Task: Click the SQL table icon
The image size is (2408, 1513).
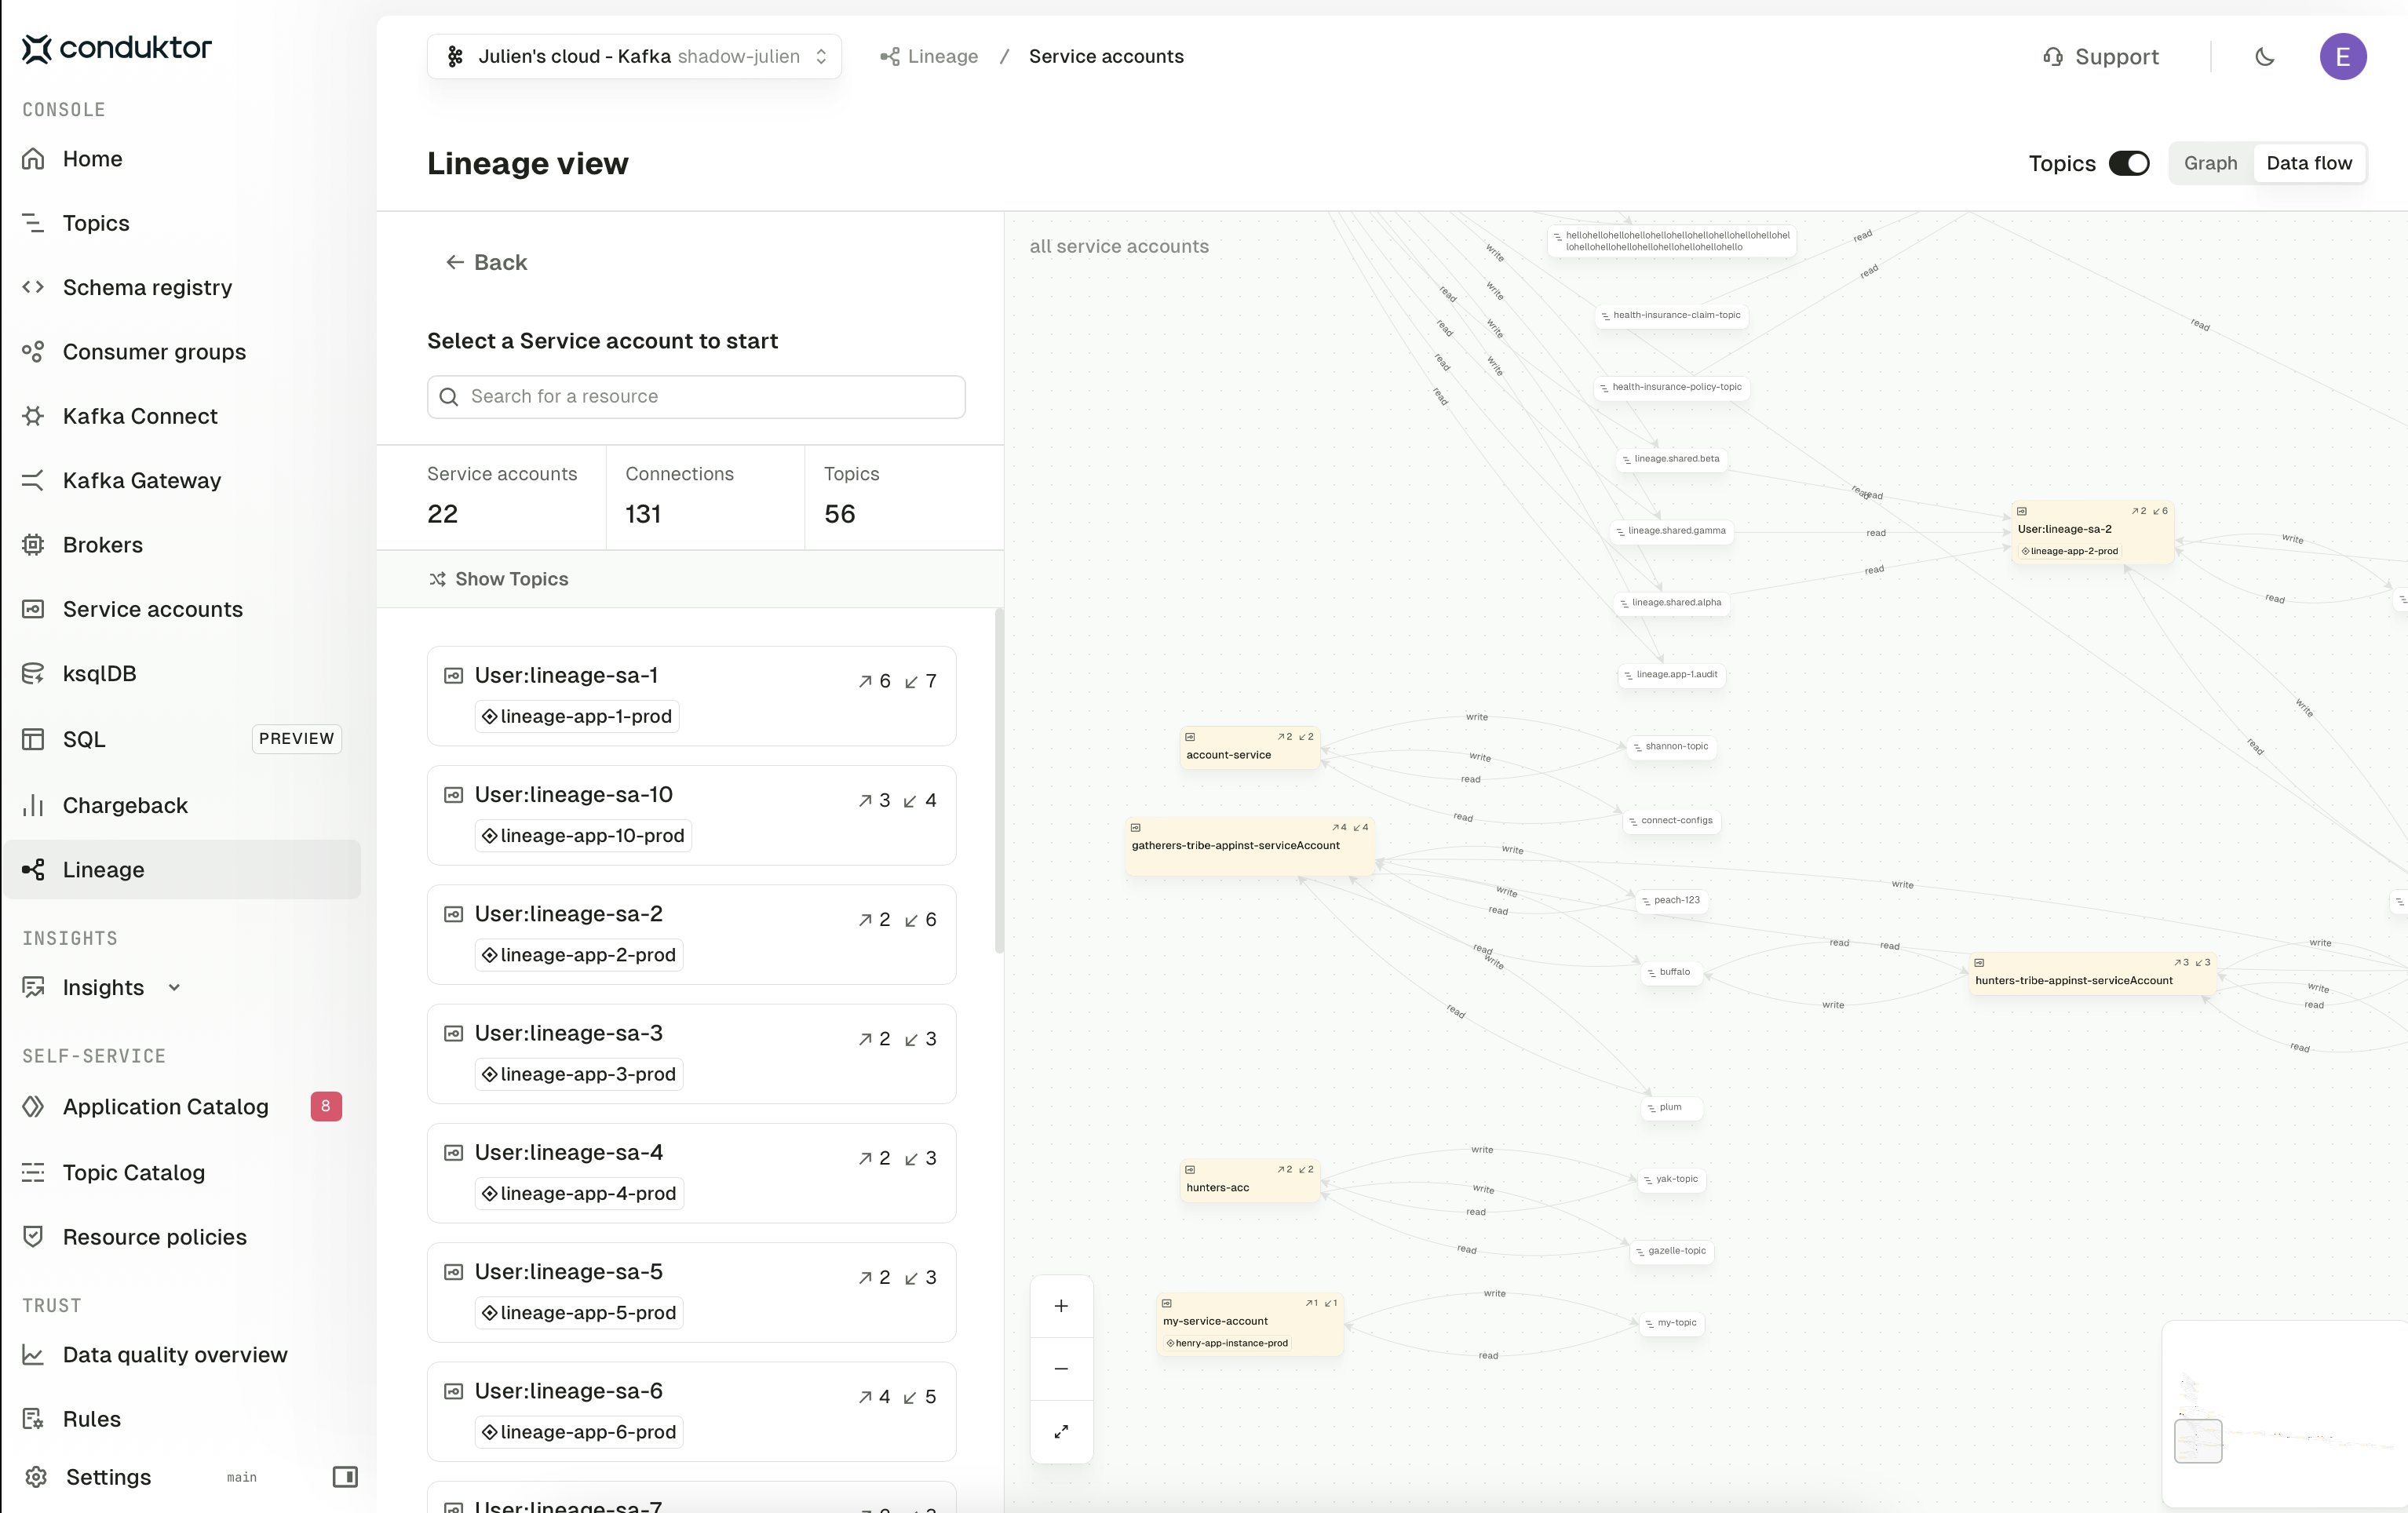Action: coord(33,739)
